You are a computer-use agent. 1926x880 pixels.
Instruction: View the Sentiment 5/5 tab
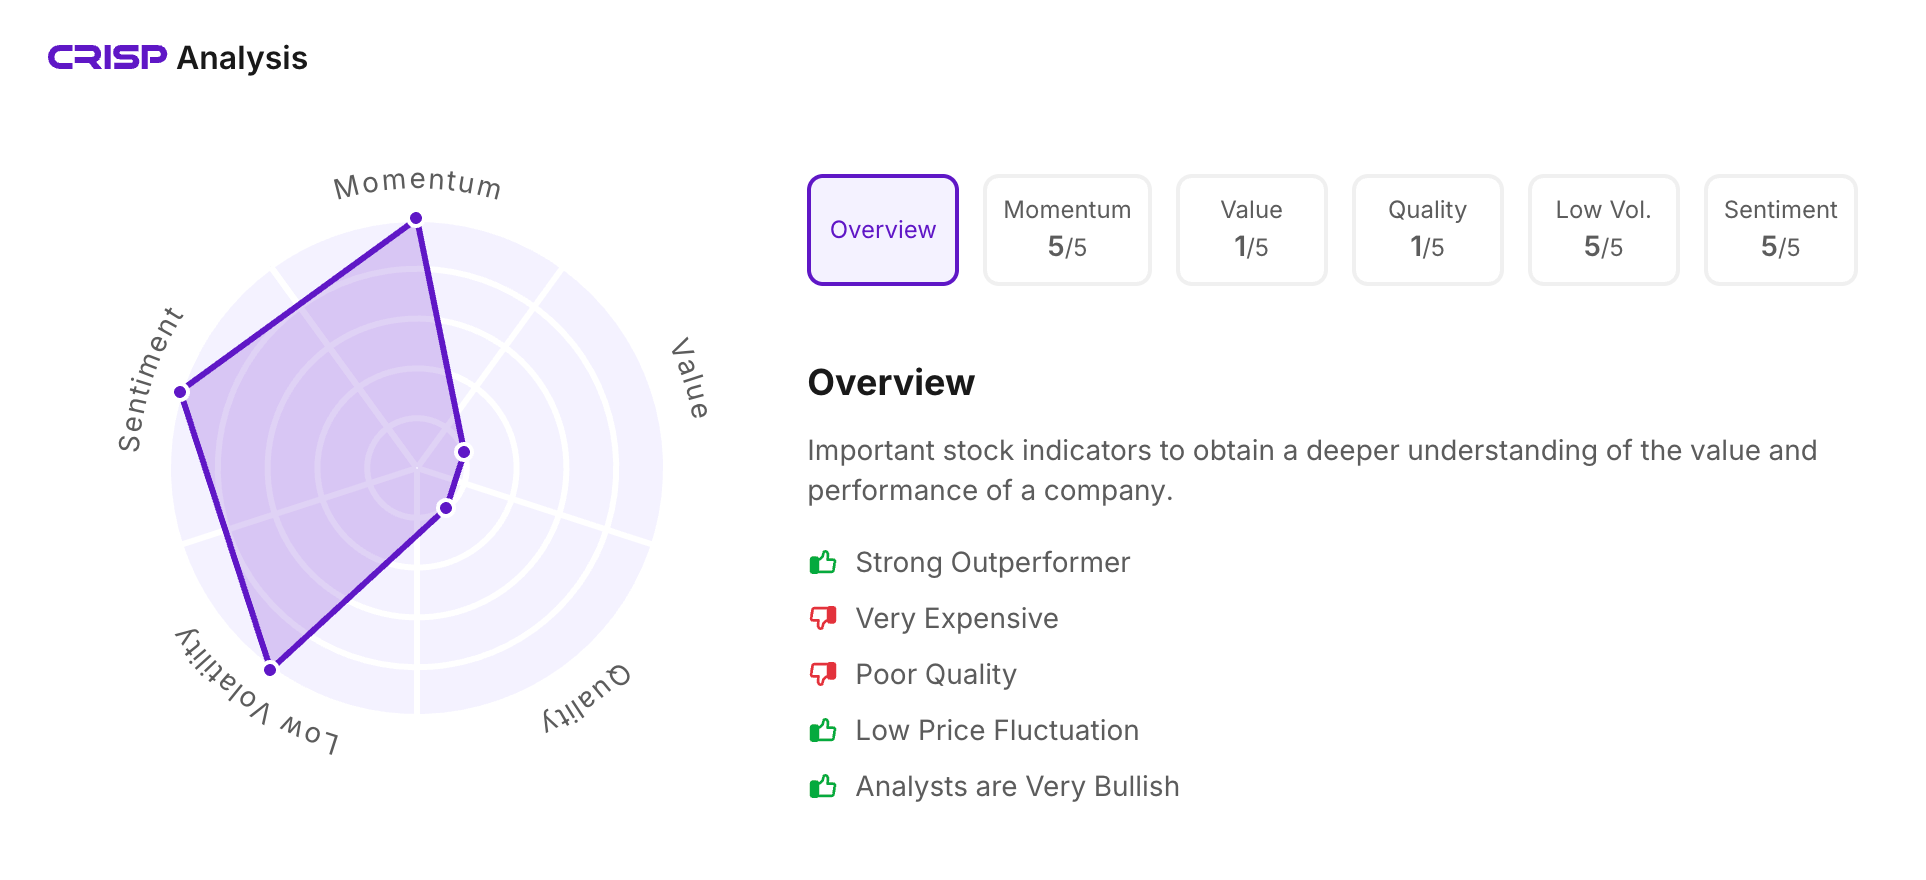[1780, 230]
